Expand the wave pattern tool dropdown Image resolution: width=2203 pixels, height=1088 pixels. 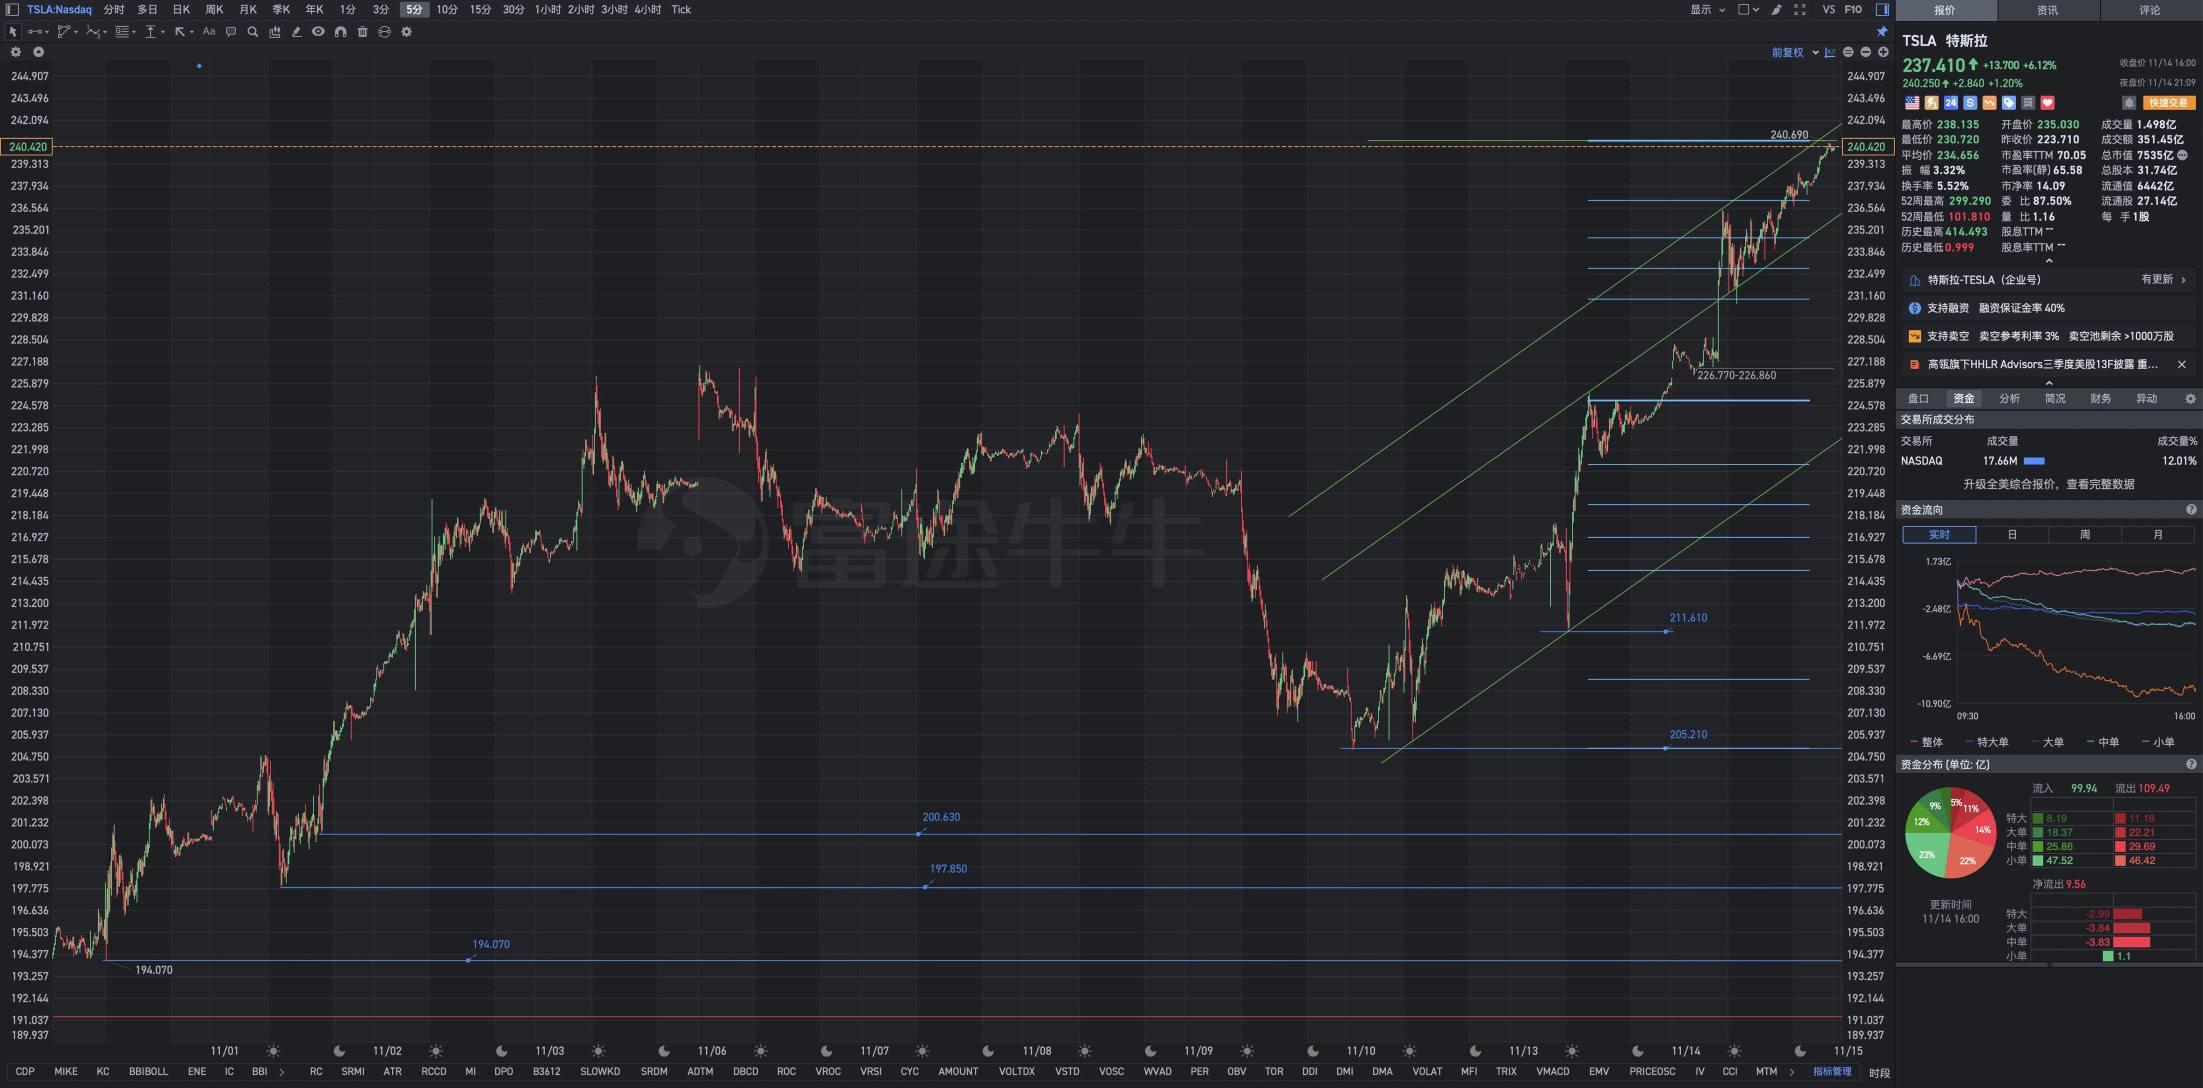(105, 32)
